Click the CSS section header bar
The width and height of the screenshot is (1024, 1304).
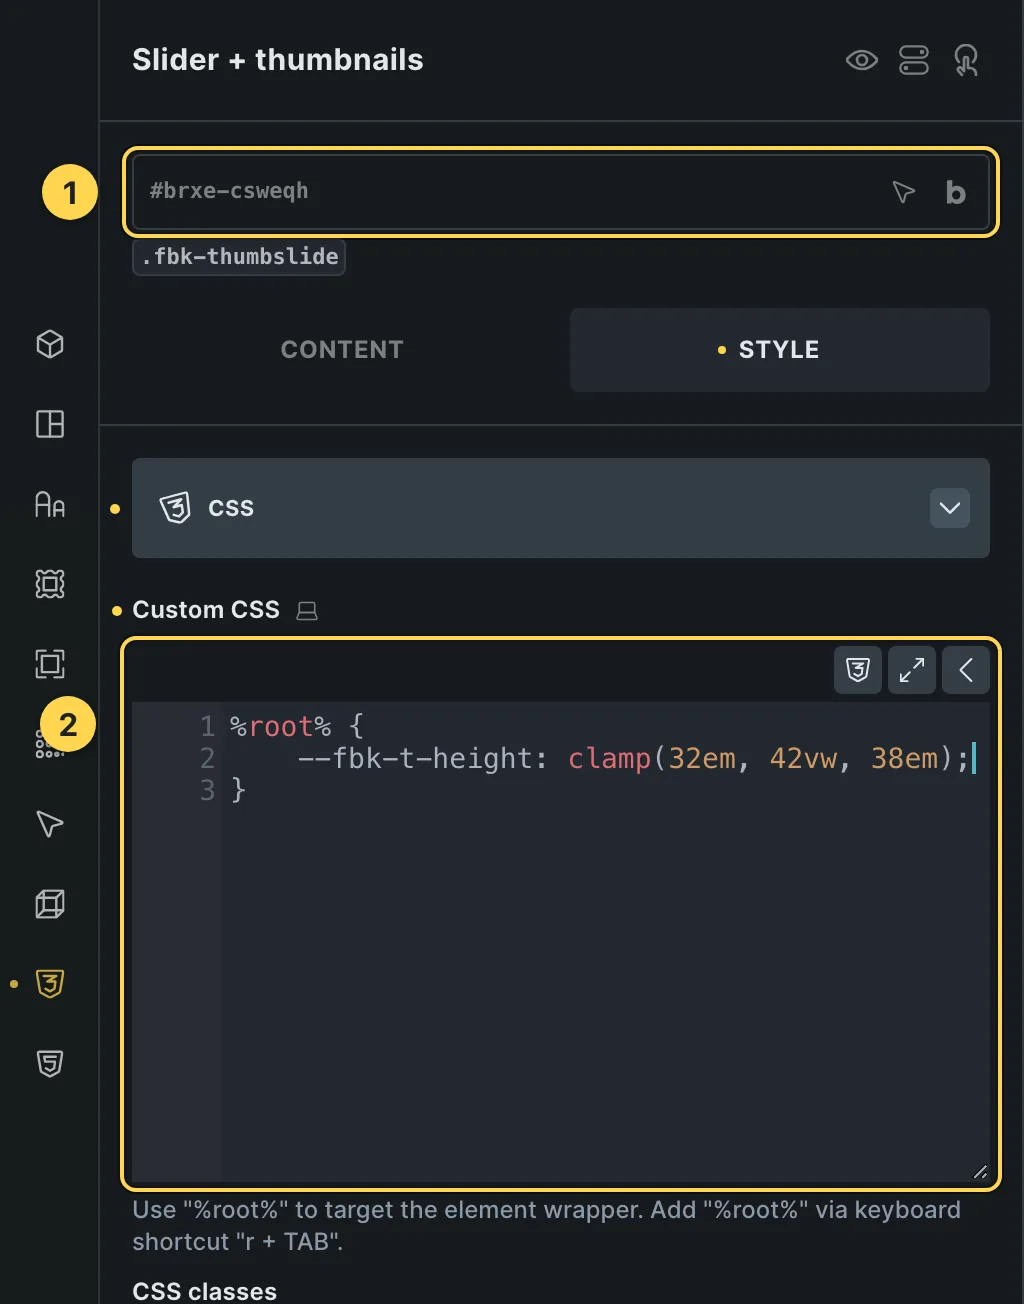tap(561, 508)
